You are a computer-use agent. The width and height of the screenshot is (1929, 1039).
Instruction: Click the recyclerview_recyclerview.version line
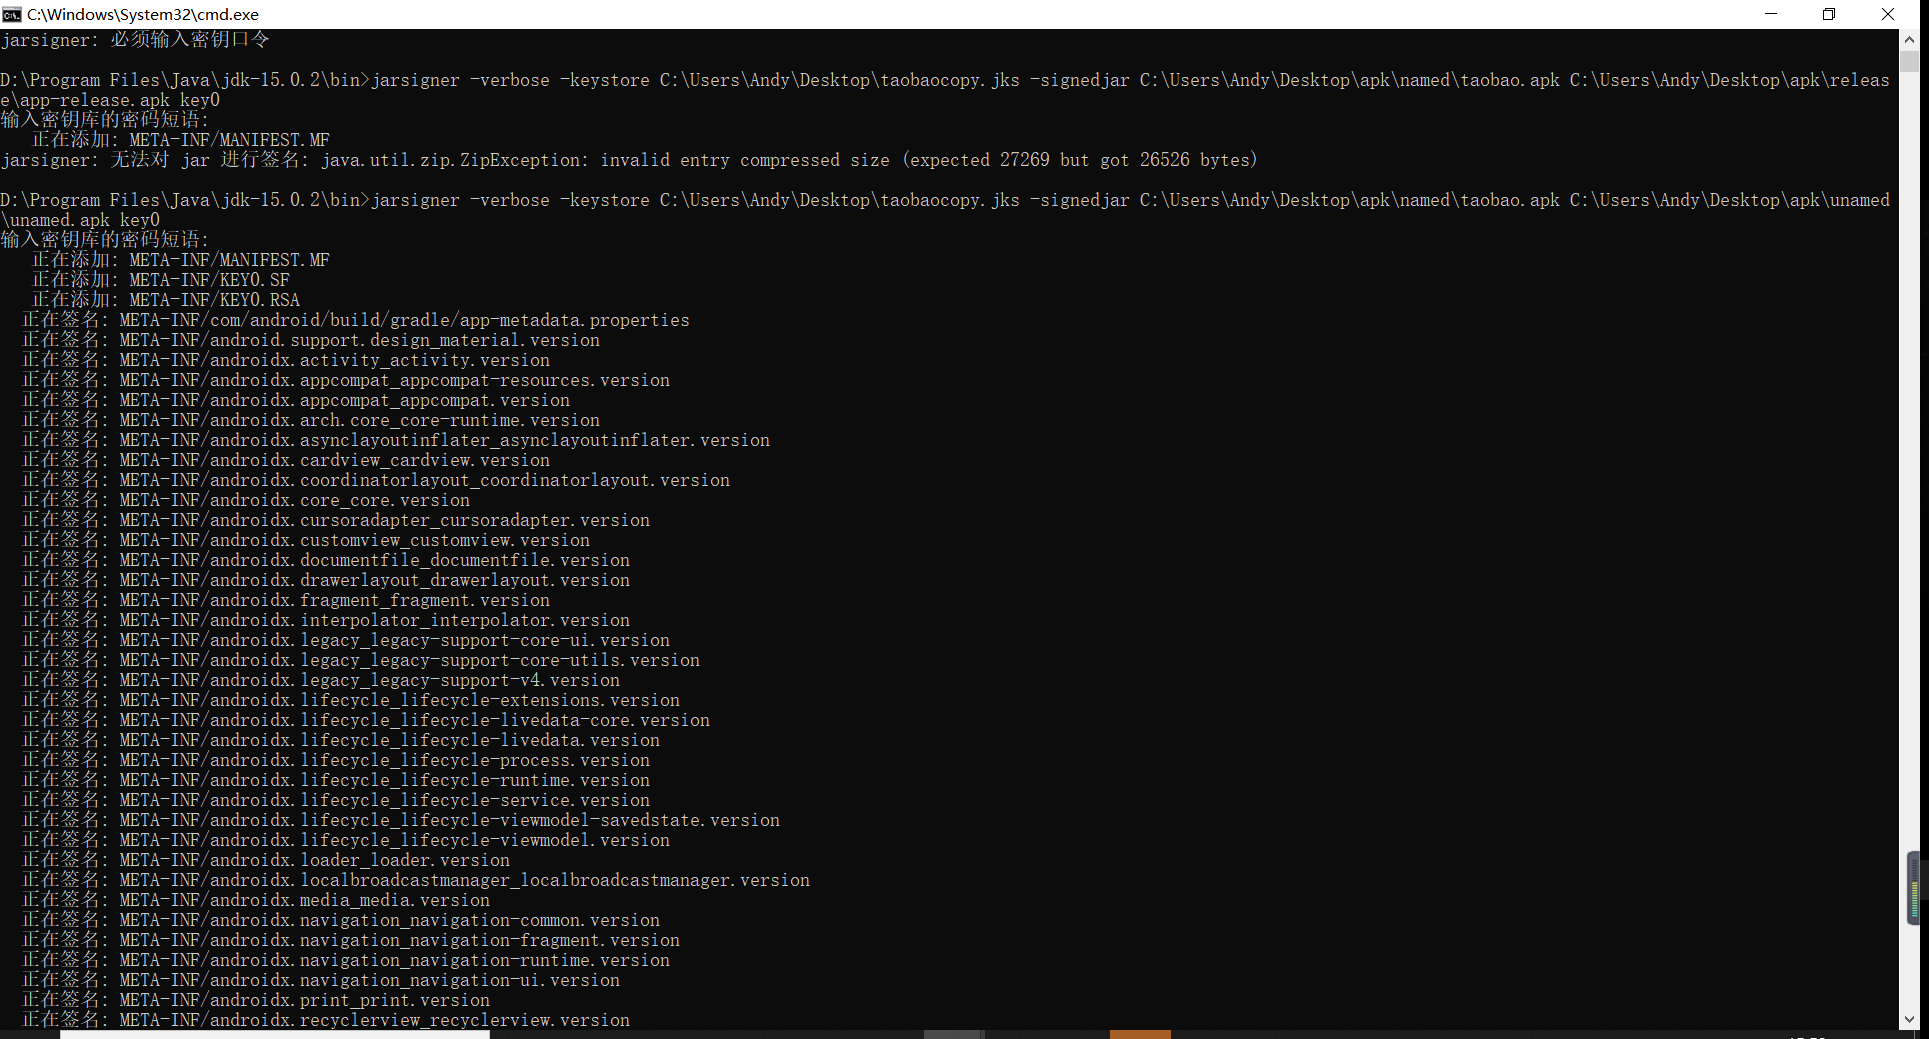pos(326,1020)
